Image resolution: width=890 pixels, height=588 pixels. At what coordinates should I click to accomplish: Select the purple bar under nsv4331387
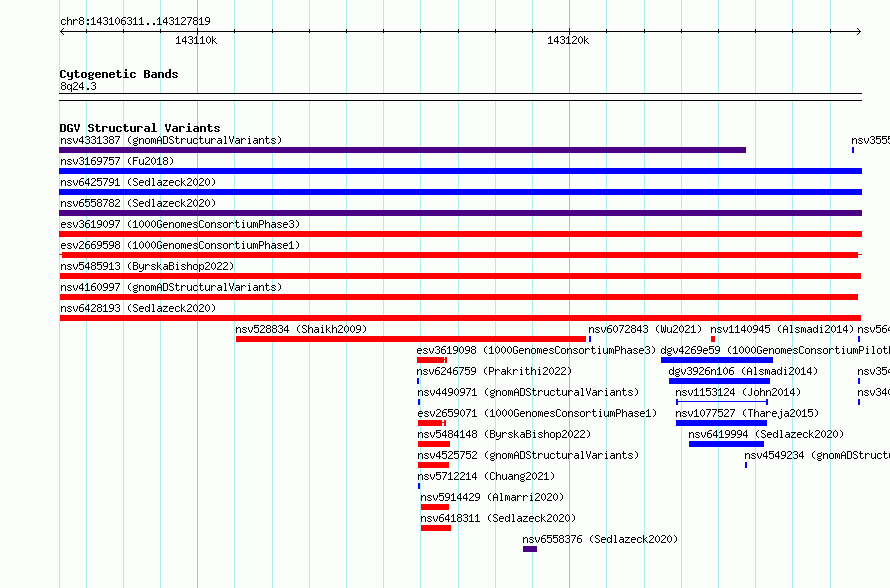pos(402,150)
